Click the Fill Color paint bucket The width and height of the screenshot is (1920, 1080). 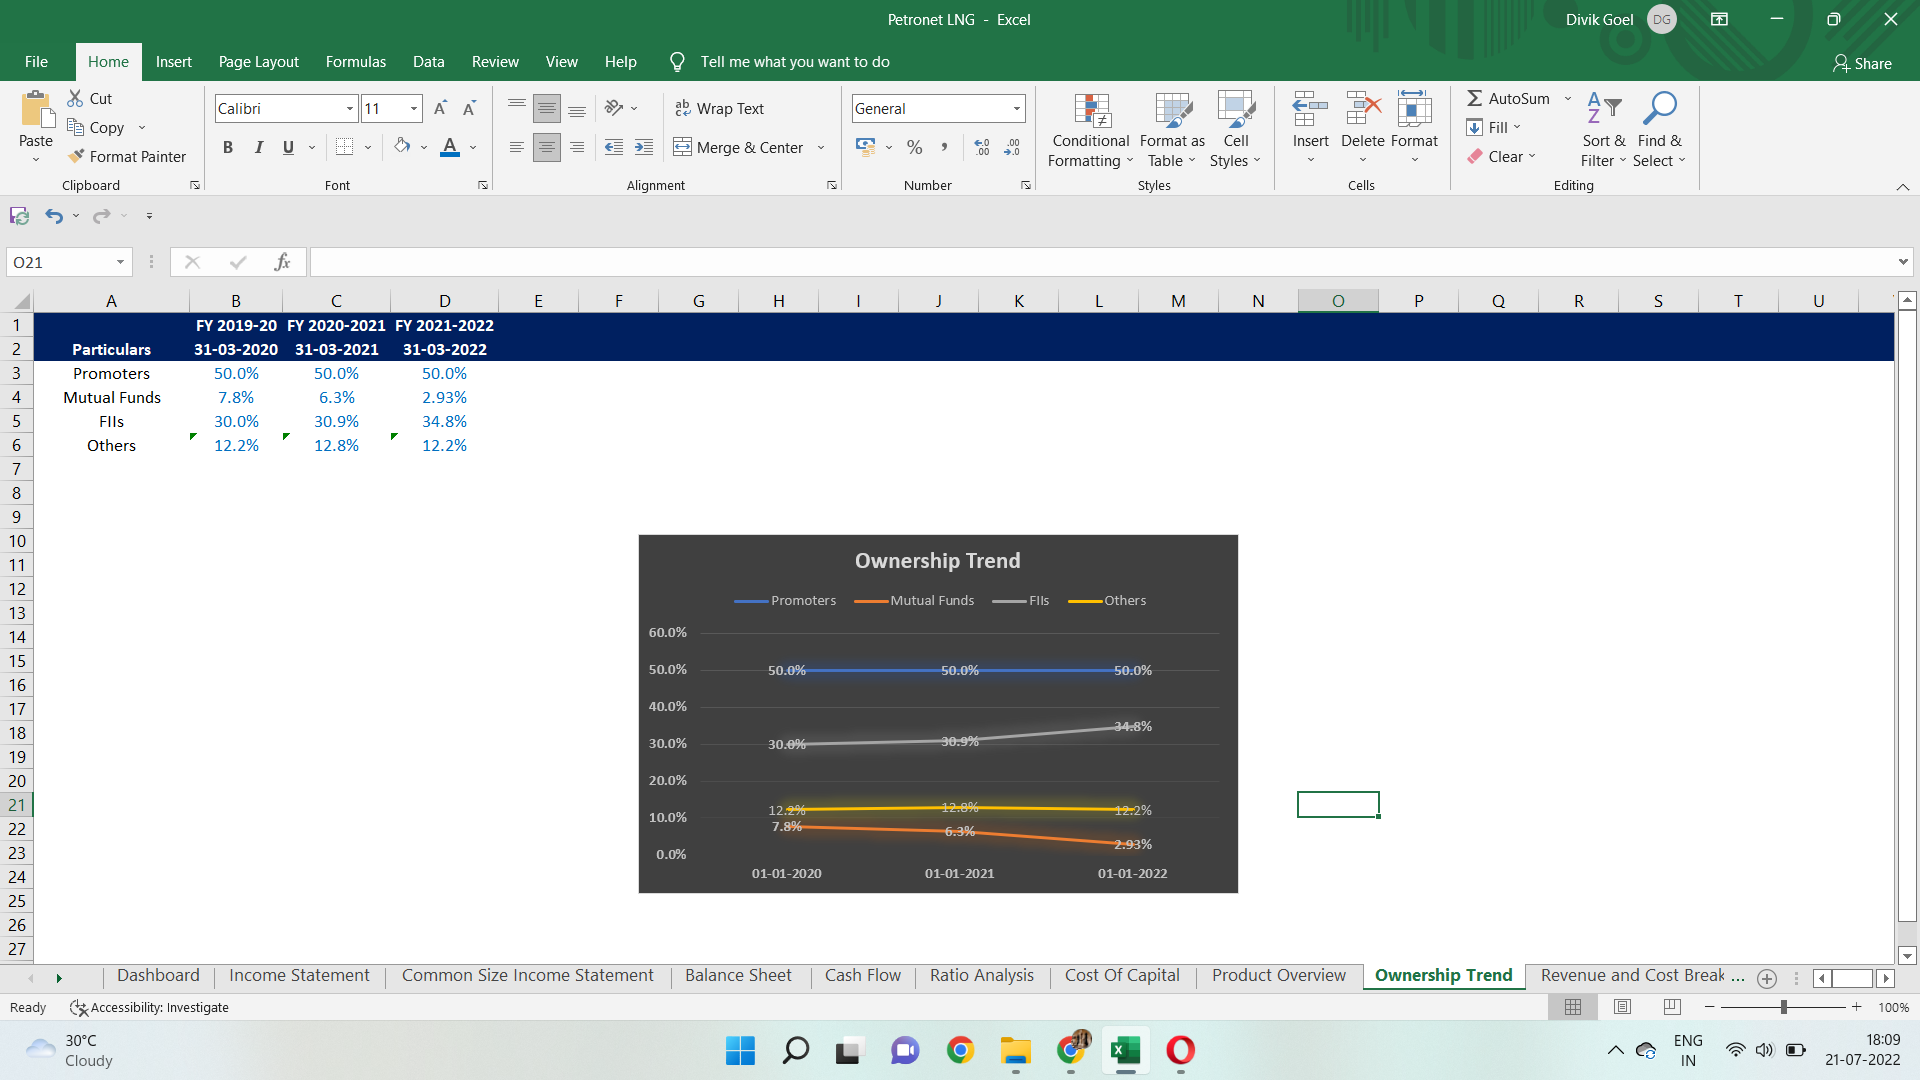pos(402,147)
